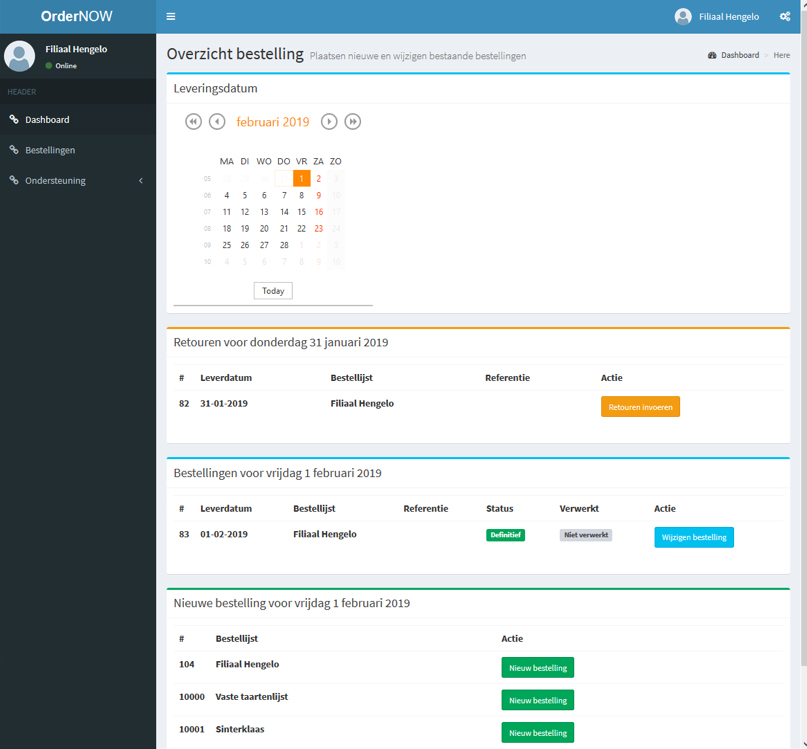Go back one year in calendar

tap(194, 122)
